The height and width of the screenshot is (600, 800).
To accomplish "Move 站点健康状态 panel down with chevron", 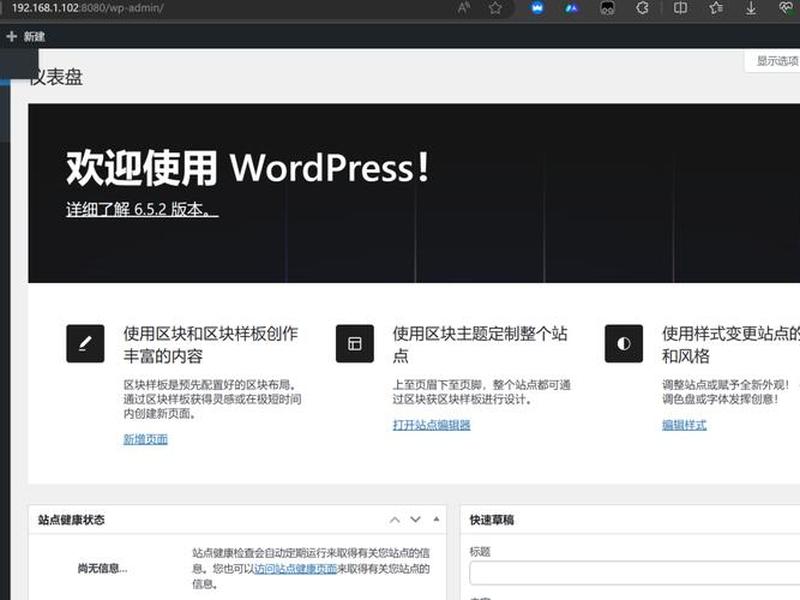I will (415, 519).
